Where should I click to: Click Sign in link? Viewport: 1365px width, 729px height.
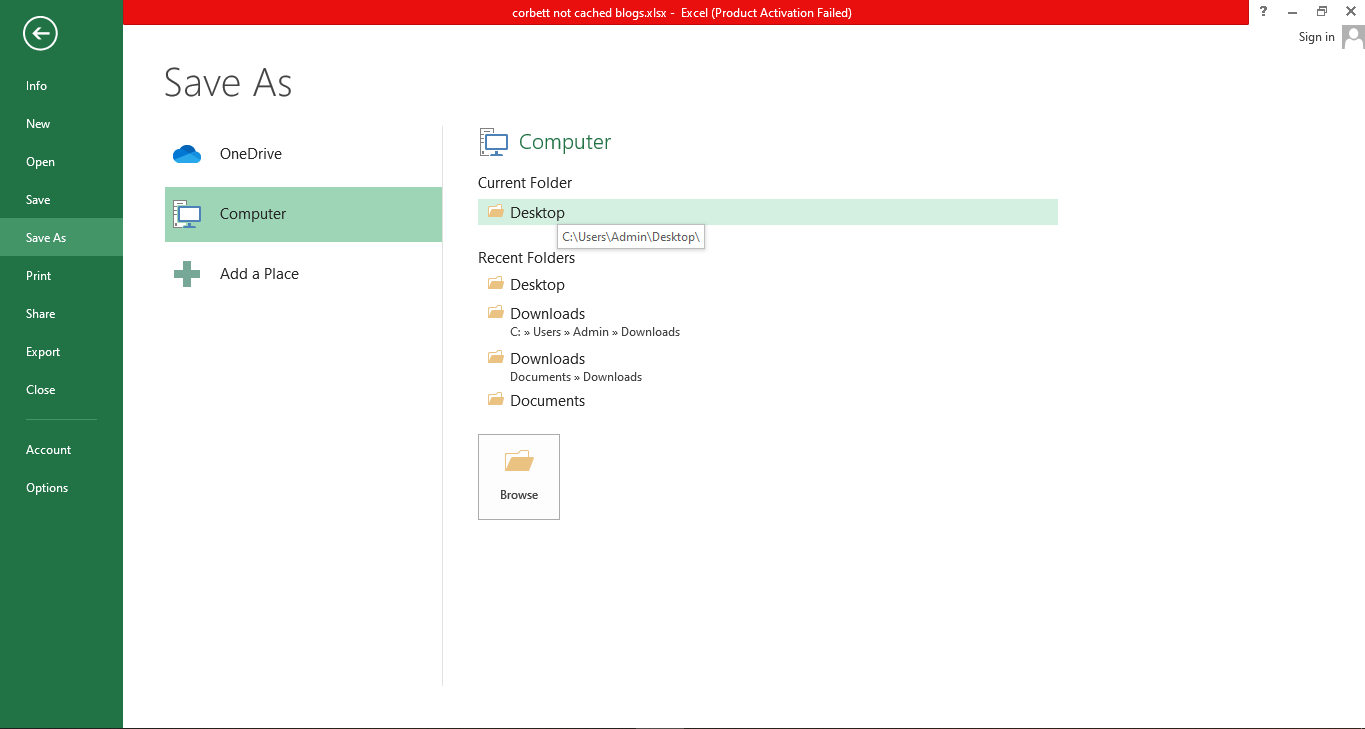click(x=1316, y=37)
